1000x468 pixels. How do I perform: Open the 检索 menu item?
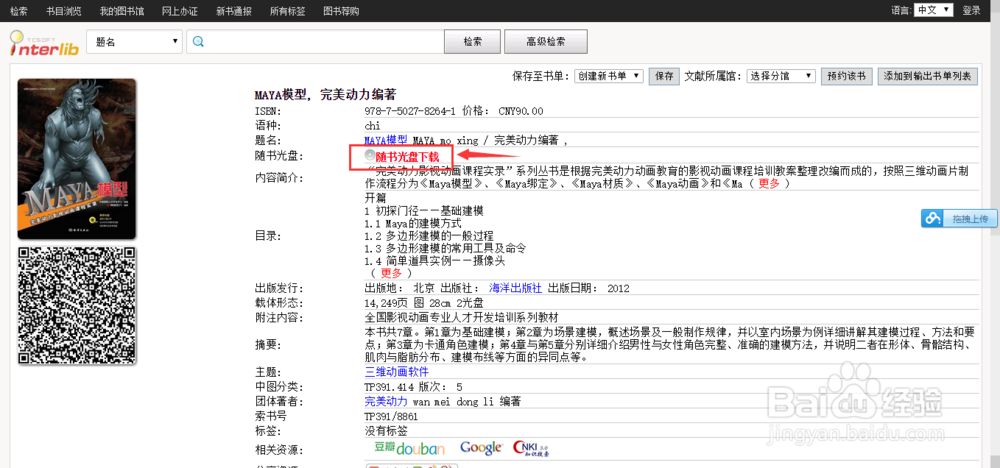(x=19, y=11)
